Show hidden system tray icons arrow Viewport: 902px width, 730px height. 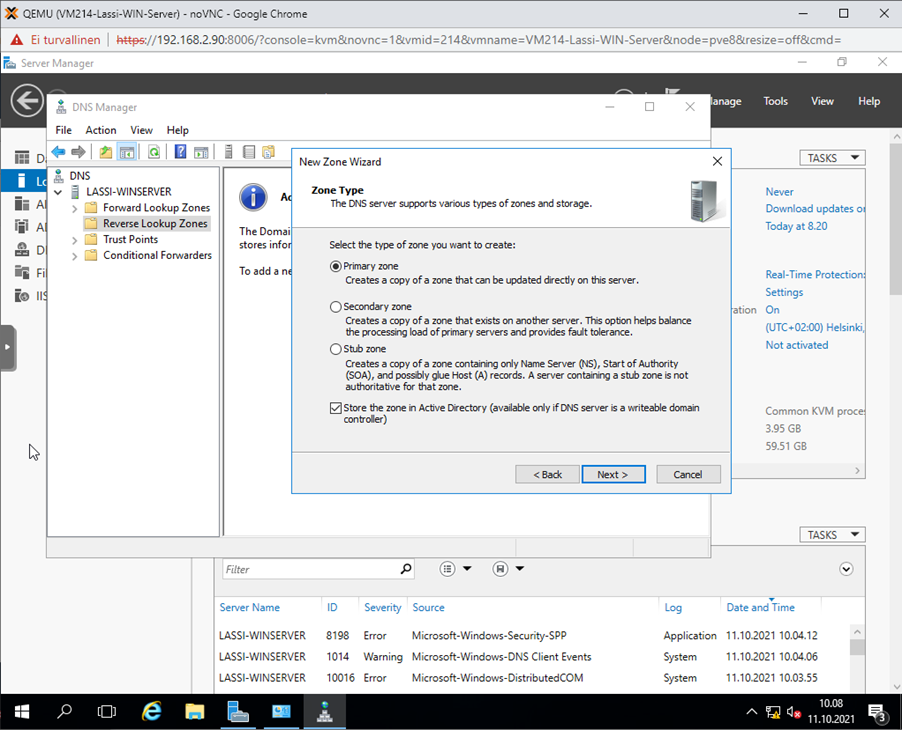(x=751, y=712)
